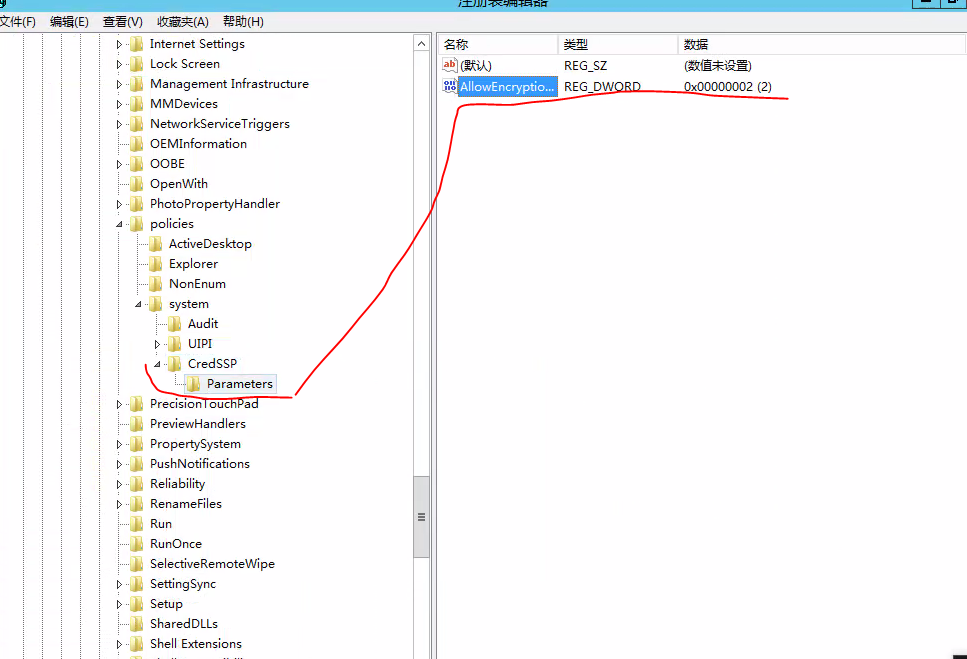The height and width of the screenshot is (659, 967).
Task: Select the NetworkServiceTriggers key label
Action: [220, 124]
